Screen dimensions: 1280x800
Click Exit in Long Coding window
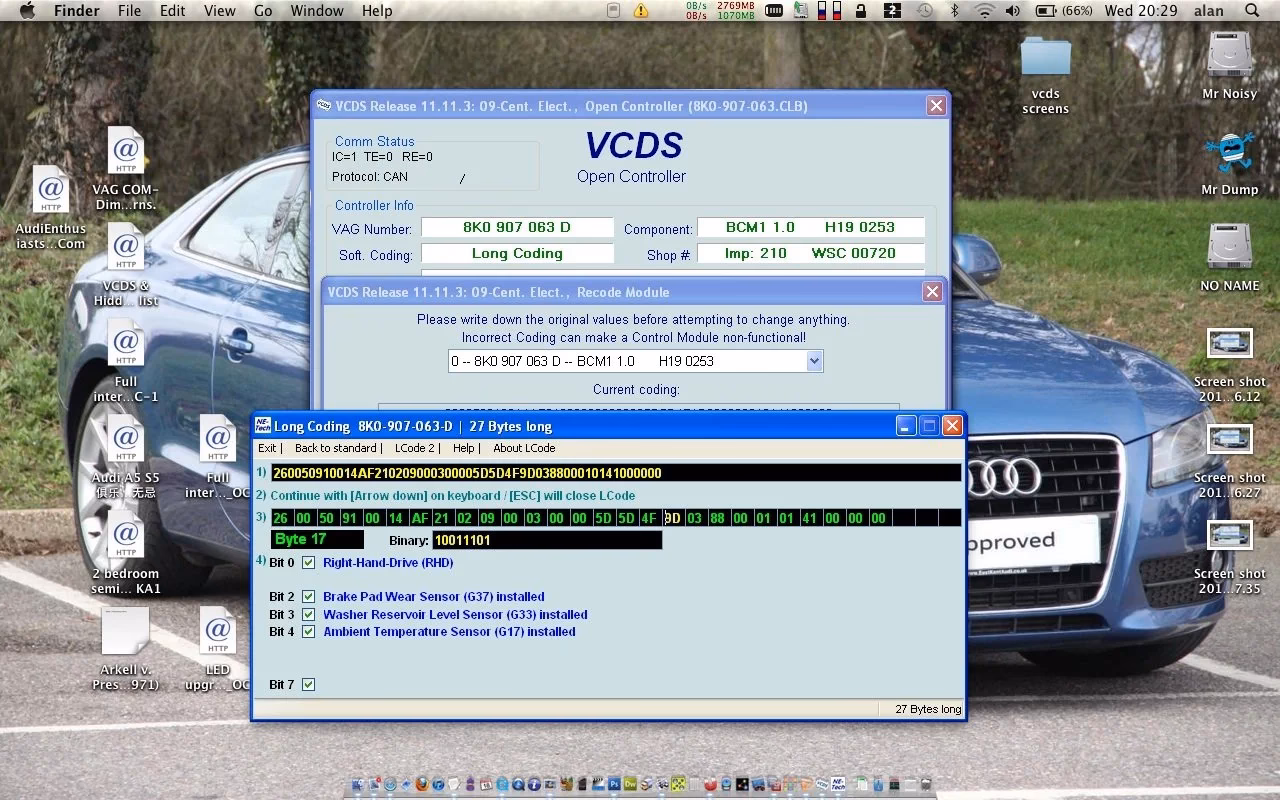click(x=267, y=448)
